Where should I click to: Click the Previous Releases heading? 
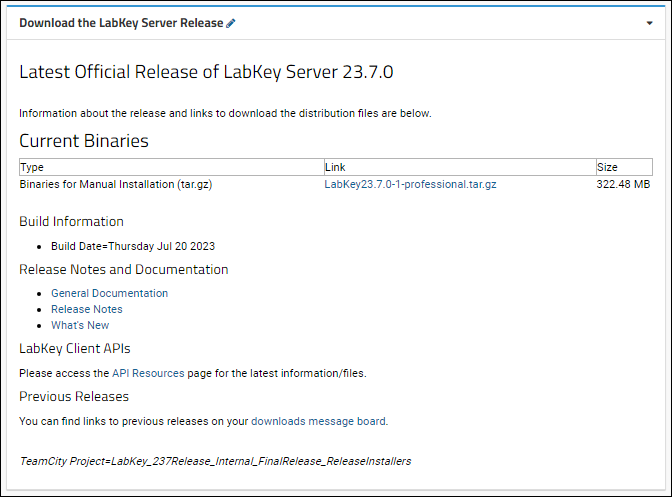point(74,397)
